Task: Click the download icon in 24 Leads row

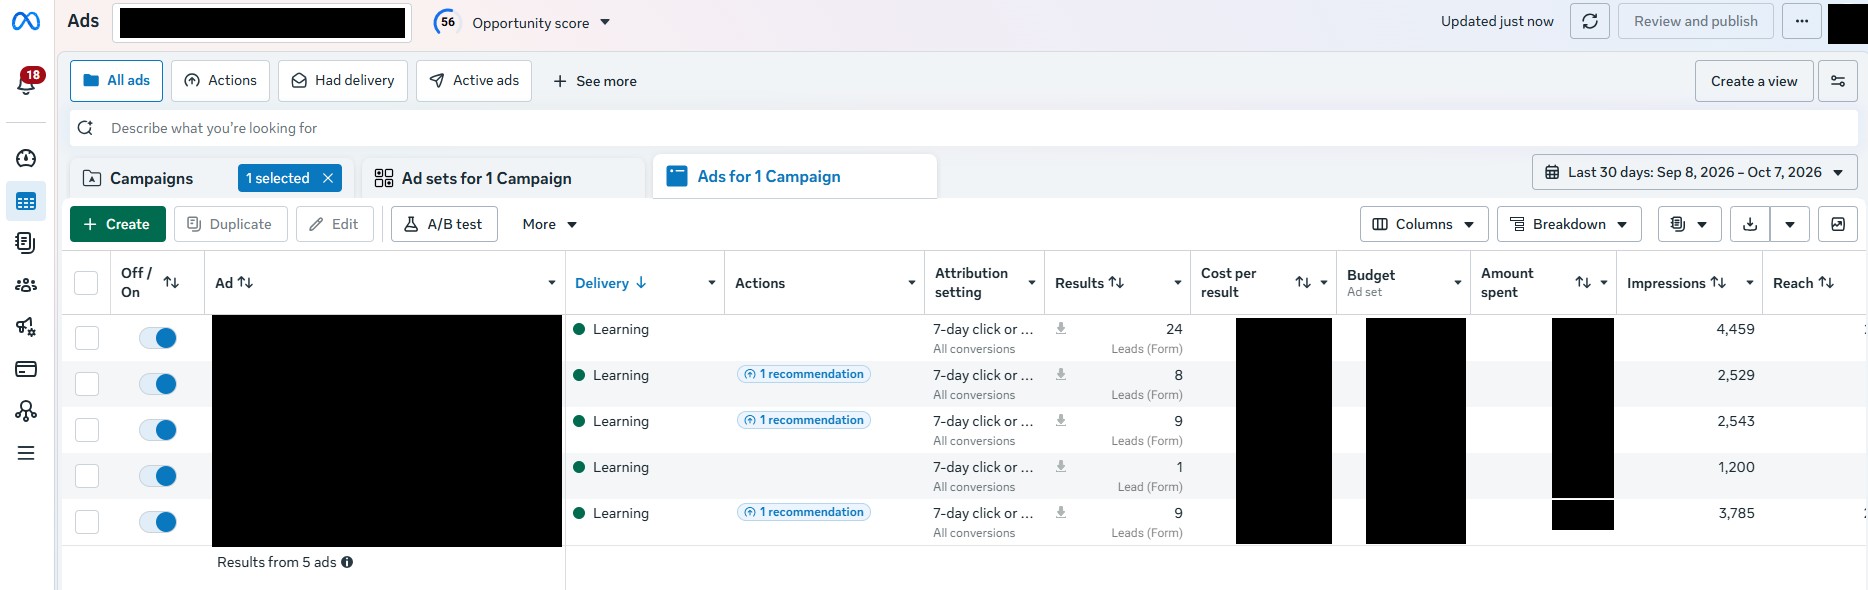Action: (x=1061, y=328)
